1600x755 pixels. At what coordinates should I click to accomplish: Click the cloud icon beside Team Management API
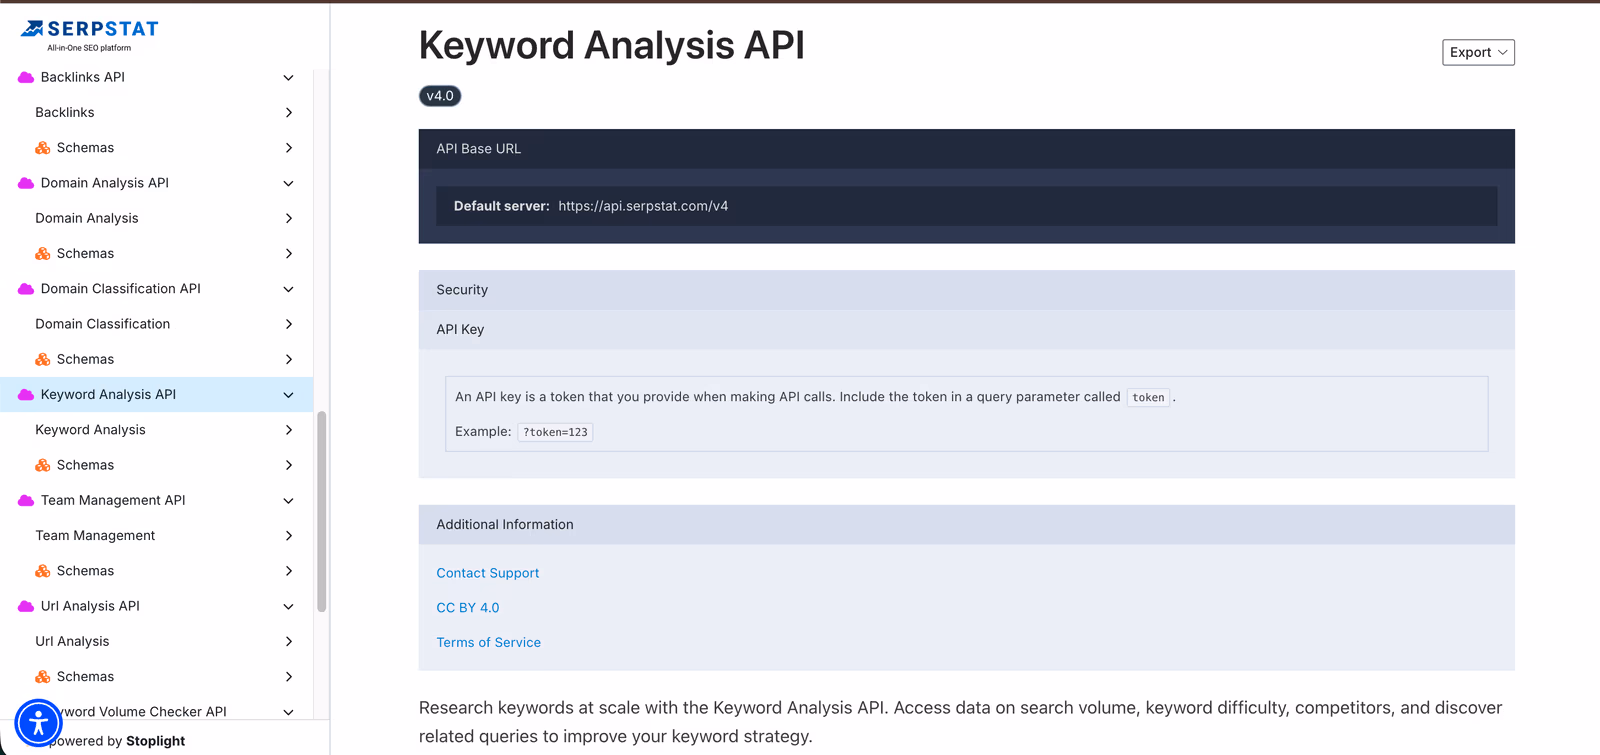tap(26, 501)
